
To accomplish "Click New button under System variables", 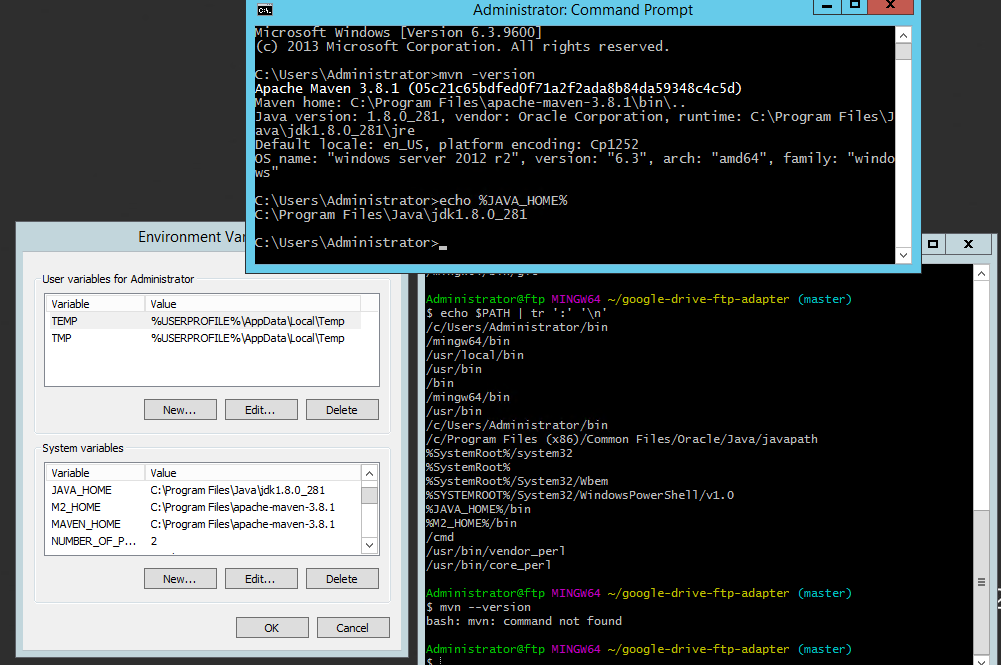I will click(180, 579).
